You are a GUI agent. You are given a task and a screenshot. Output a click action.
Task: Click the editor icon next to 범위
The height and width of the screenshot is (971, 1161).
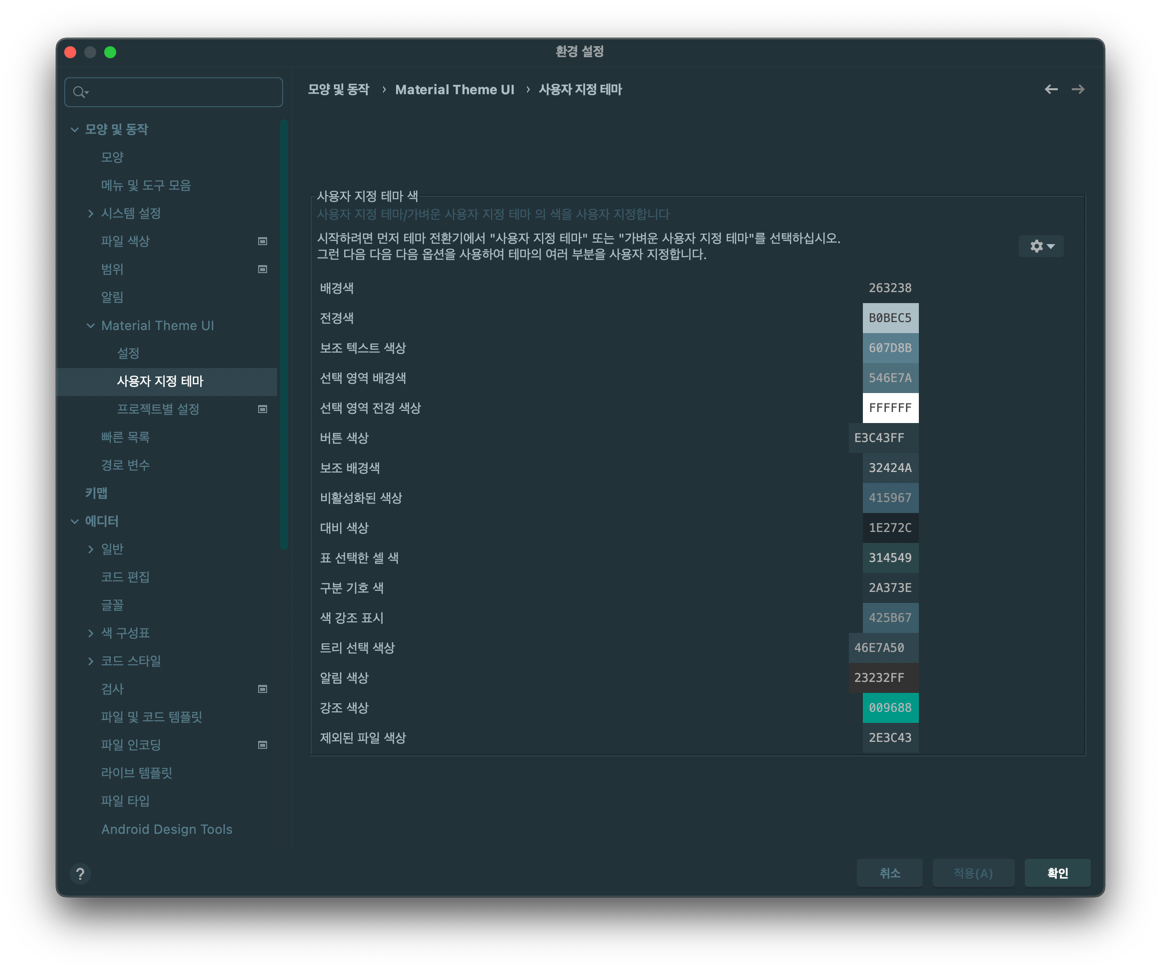tap(262, 268)
